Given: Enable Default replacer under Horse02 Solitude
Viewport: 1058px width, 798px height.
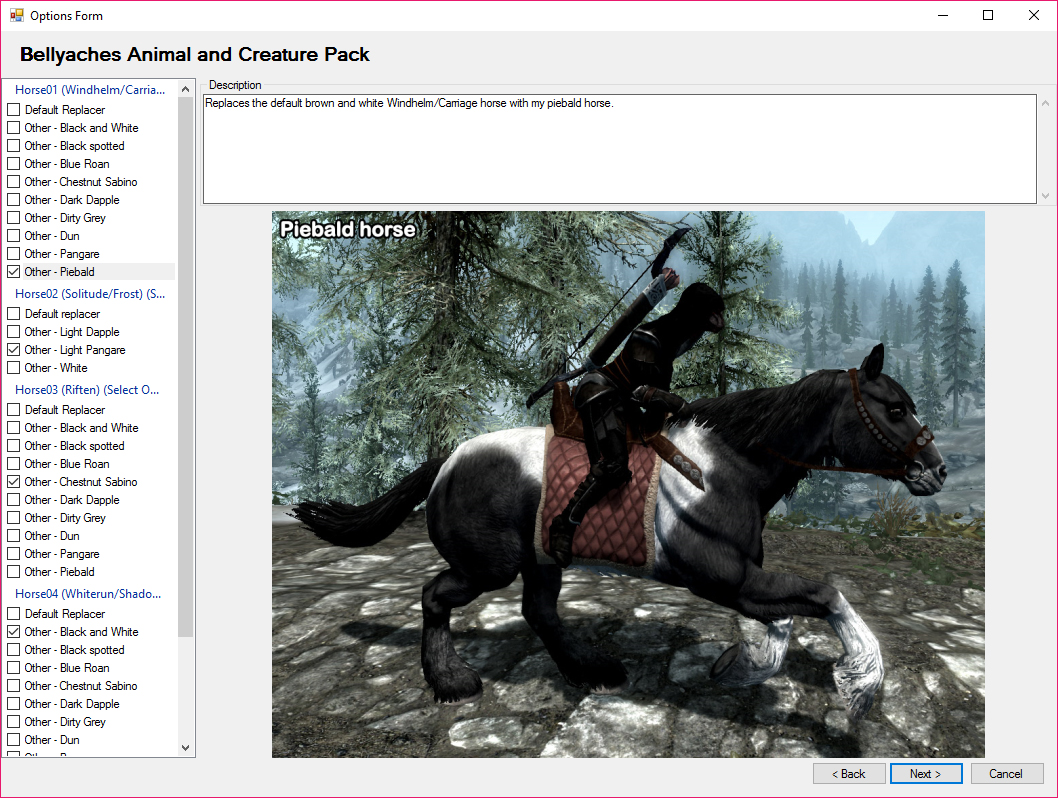Looking at the screenshot, I should click(13, 314).
